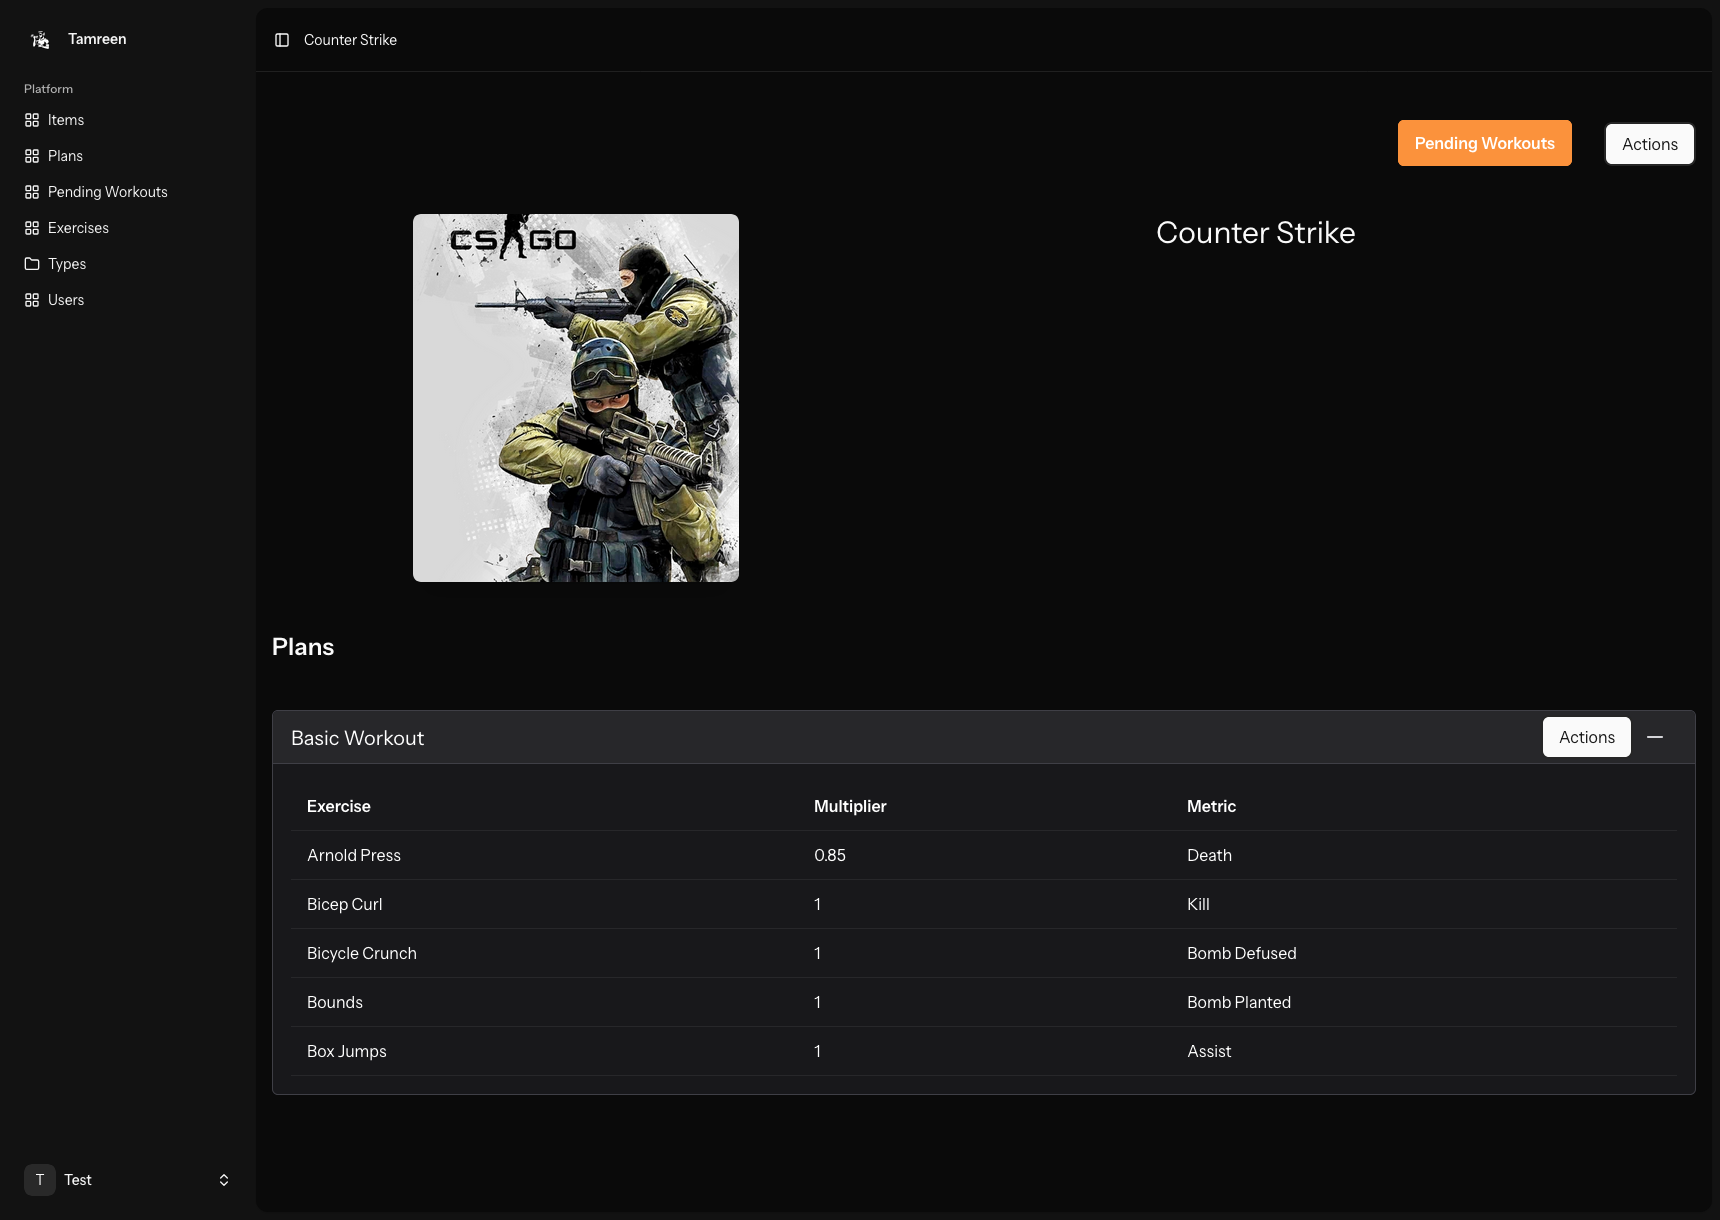Click the Assist metric cell
The height and width of the screenshot is (1220, 1720).
click(1209, 1051)
